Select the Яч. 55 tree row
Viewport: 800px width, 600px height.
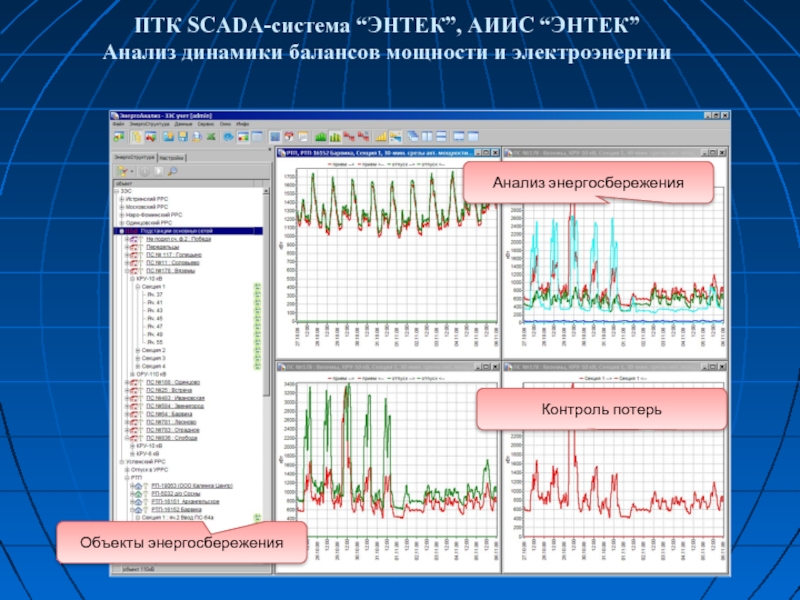tap(155, 343)
